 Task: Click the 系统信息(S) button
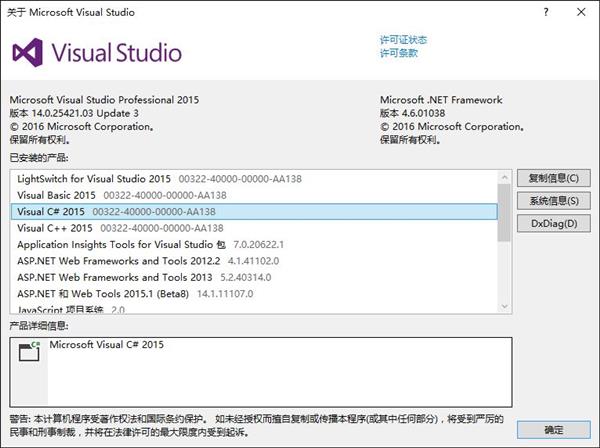tap(554, 201)
